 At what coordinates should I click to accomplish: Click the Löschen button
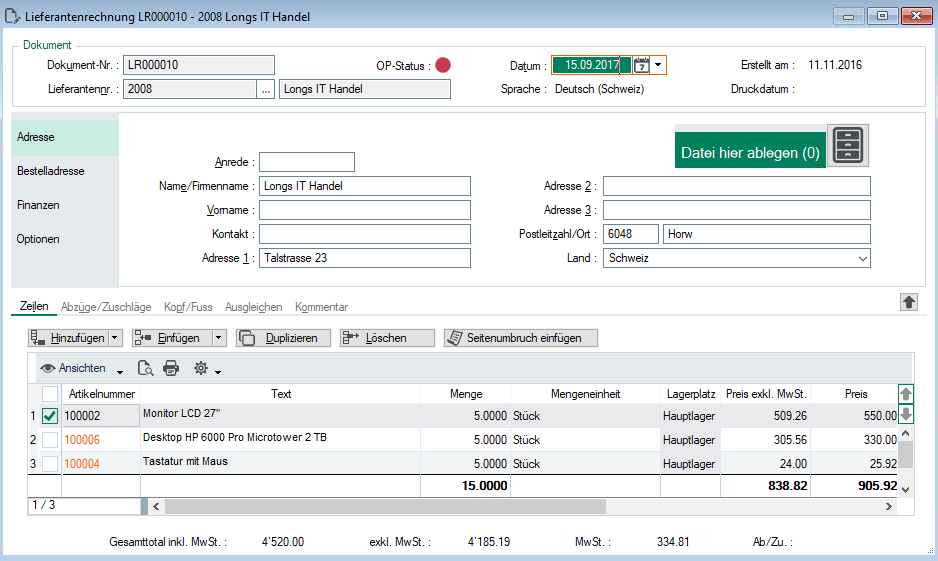coord(387,338)
